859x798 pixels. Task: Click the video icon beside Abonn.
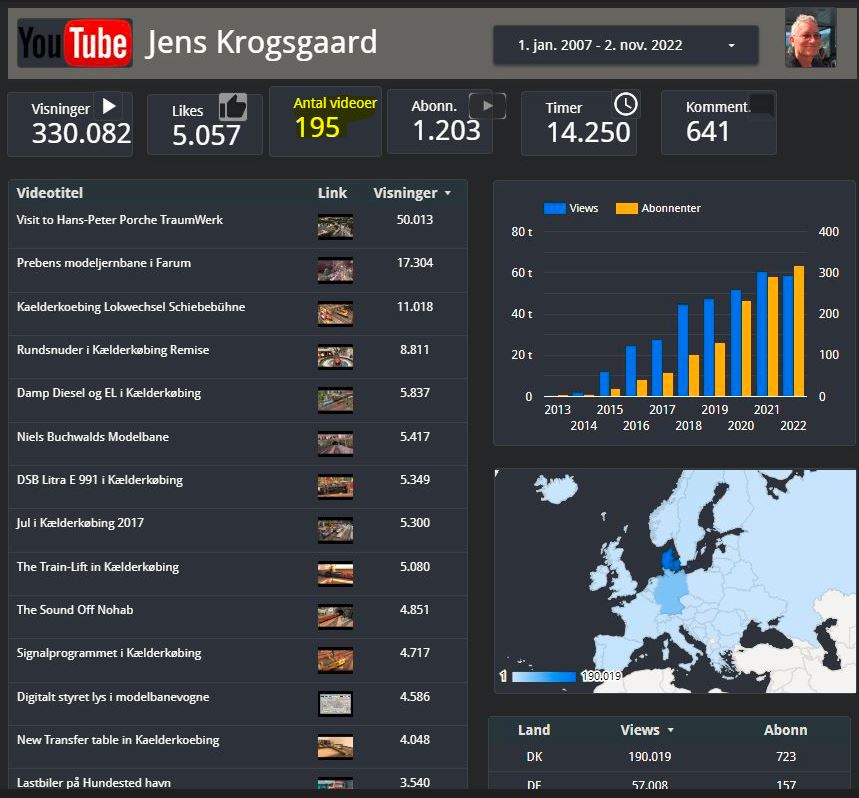487,106
